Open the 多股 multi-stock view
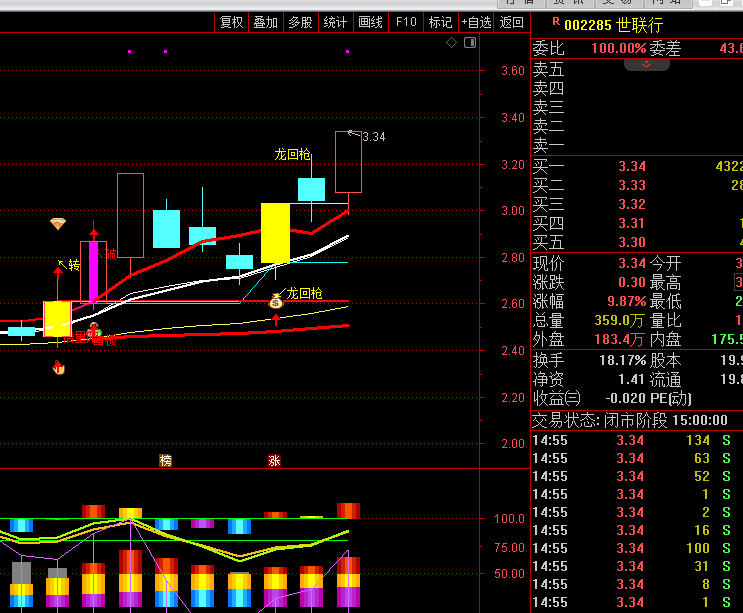This screenshot has height=613, width=743. pyautogui.click(x=300, y=22)
